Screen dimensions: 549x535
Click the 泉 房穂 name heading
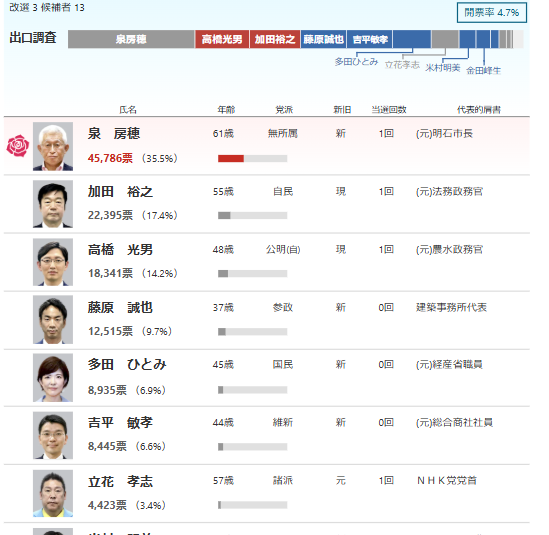[114, 134]
